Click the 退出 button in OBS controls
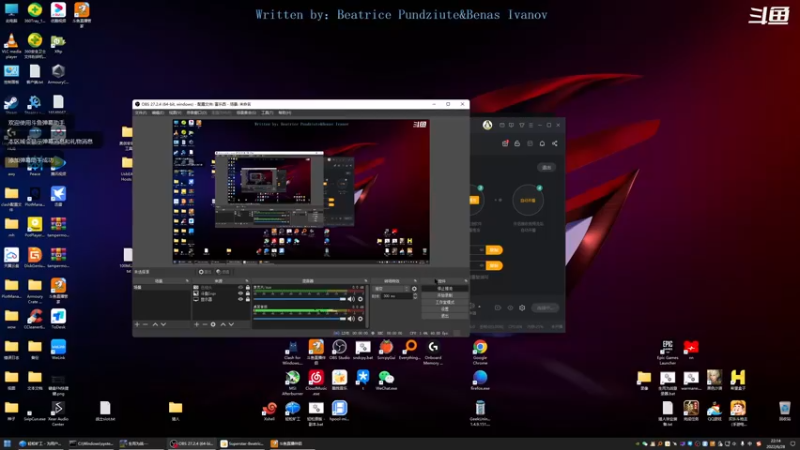The image size is (800, 450). coord(445,316)
